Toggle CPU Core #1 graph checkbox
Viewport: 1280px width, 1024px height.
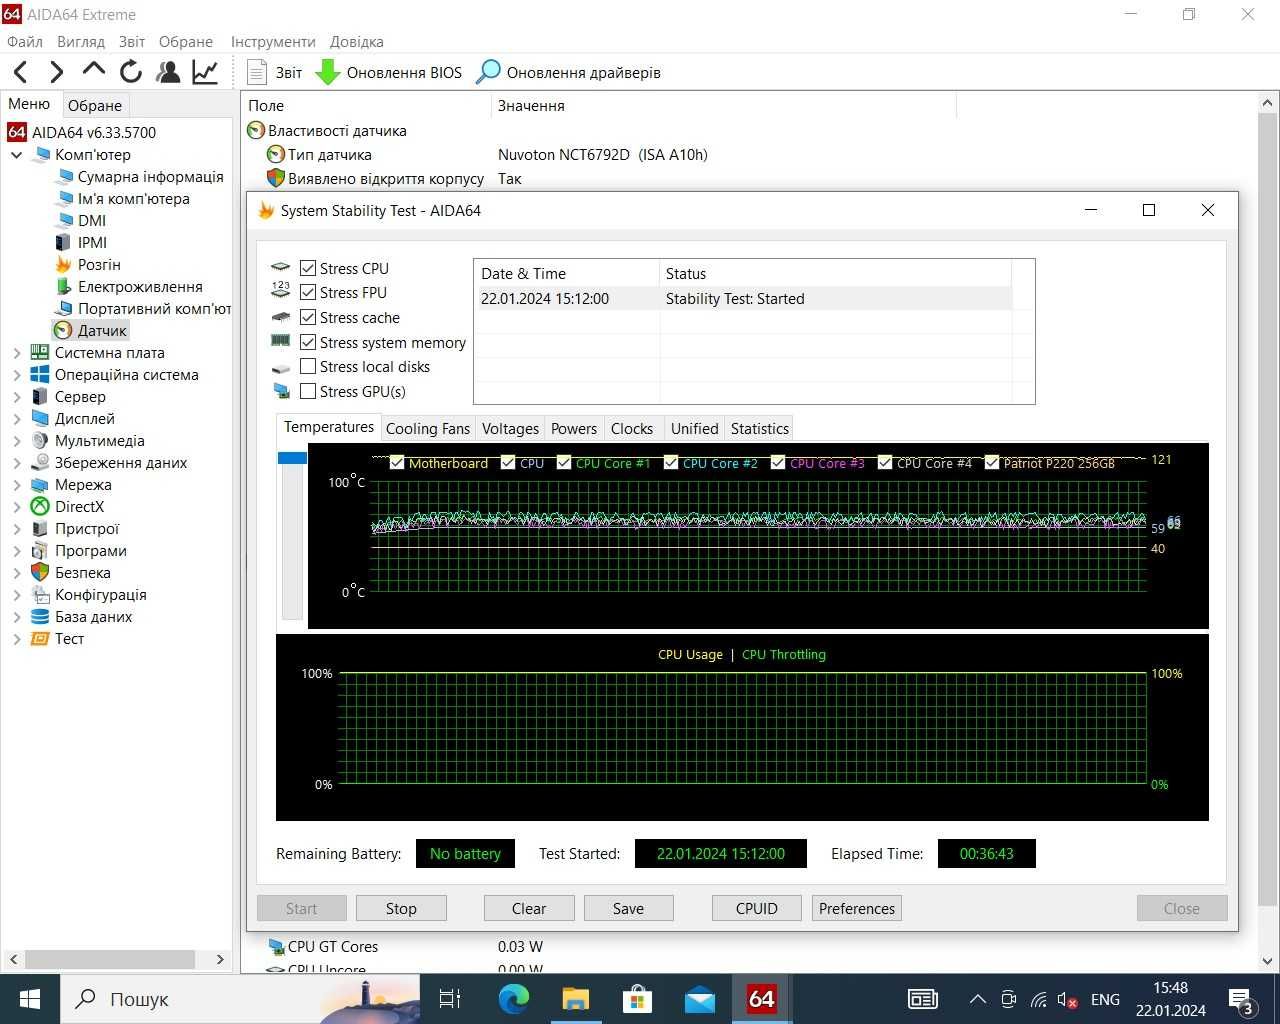(x=564, y=463)
